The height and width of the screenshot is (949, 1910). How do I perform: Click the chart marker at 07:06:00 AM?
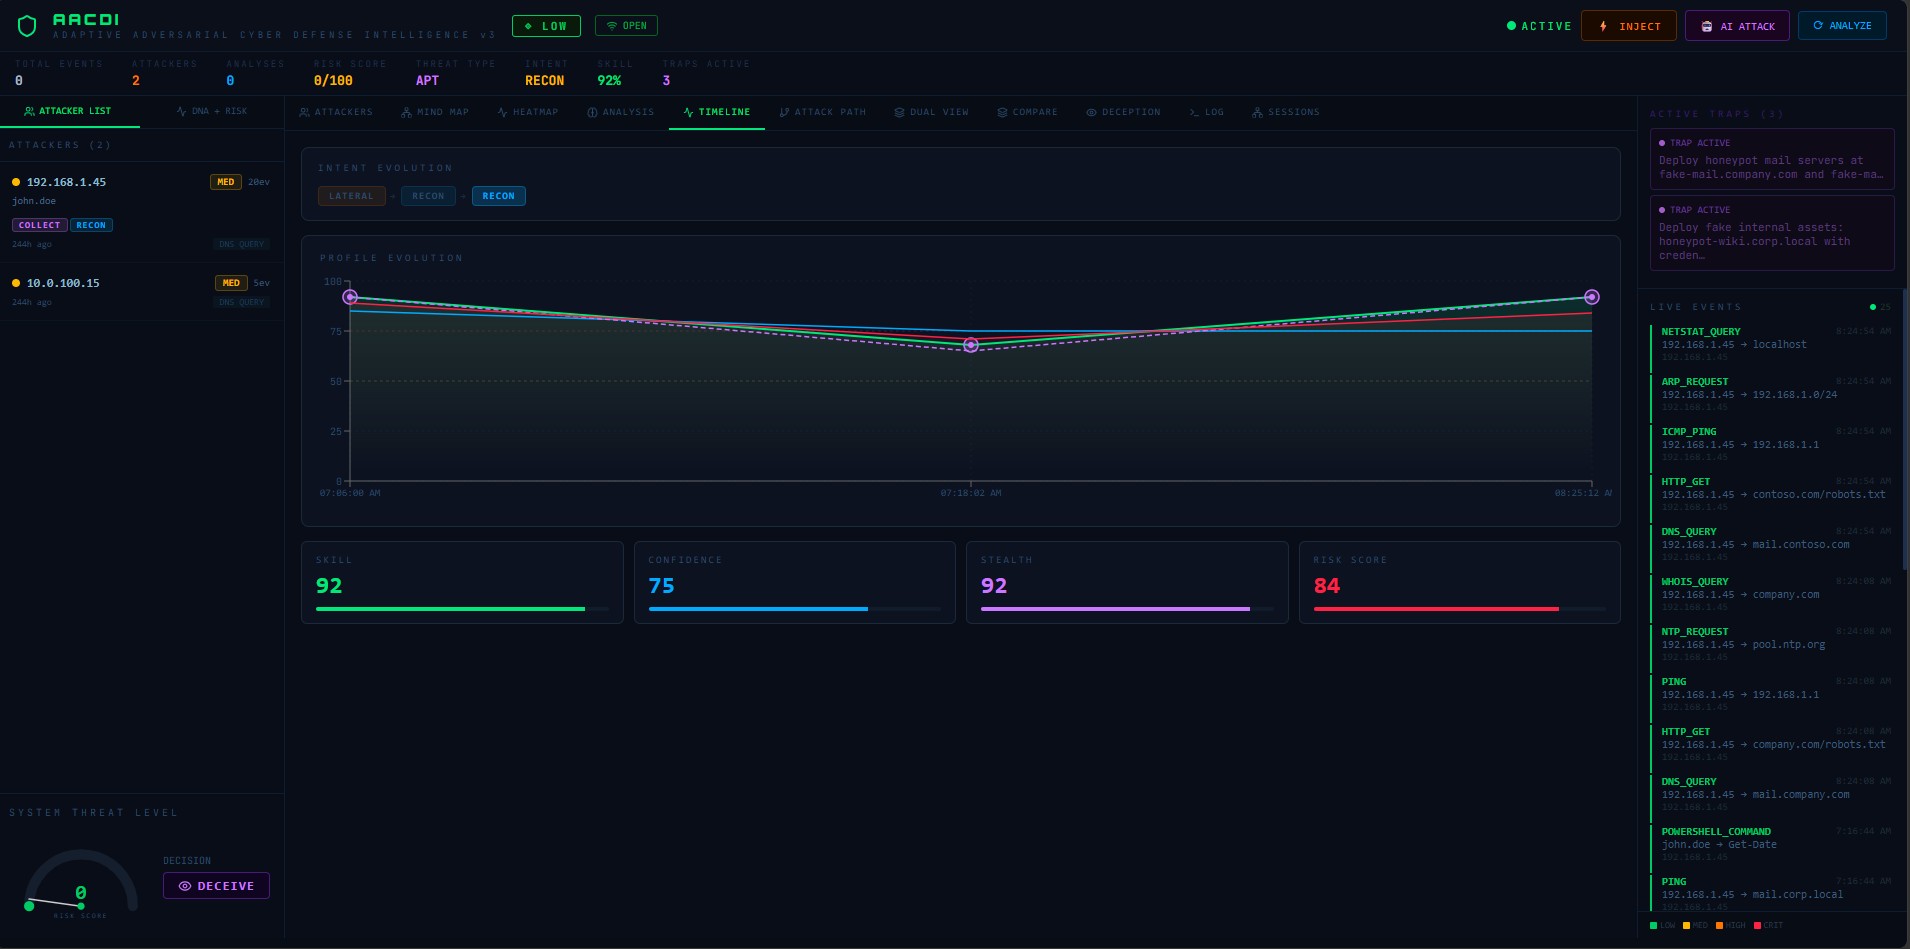pyautogui.click(x=350, y=297)
